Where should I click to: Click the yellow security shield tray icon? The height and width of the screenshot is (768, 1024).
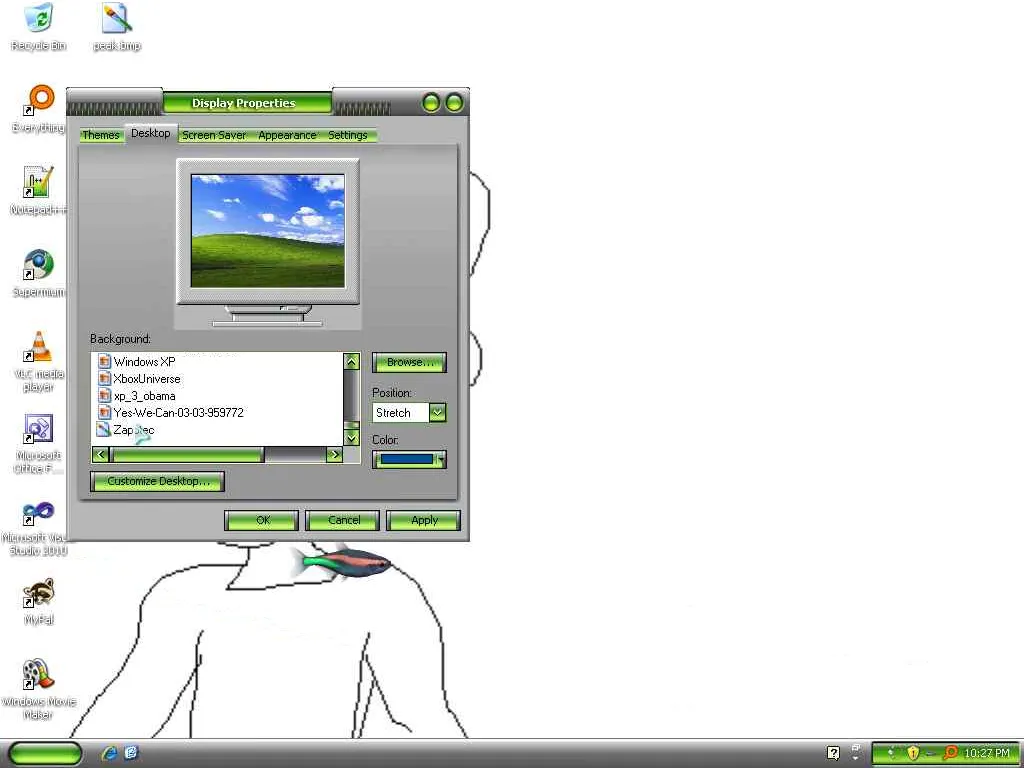[913, 753]
